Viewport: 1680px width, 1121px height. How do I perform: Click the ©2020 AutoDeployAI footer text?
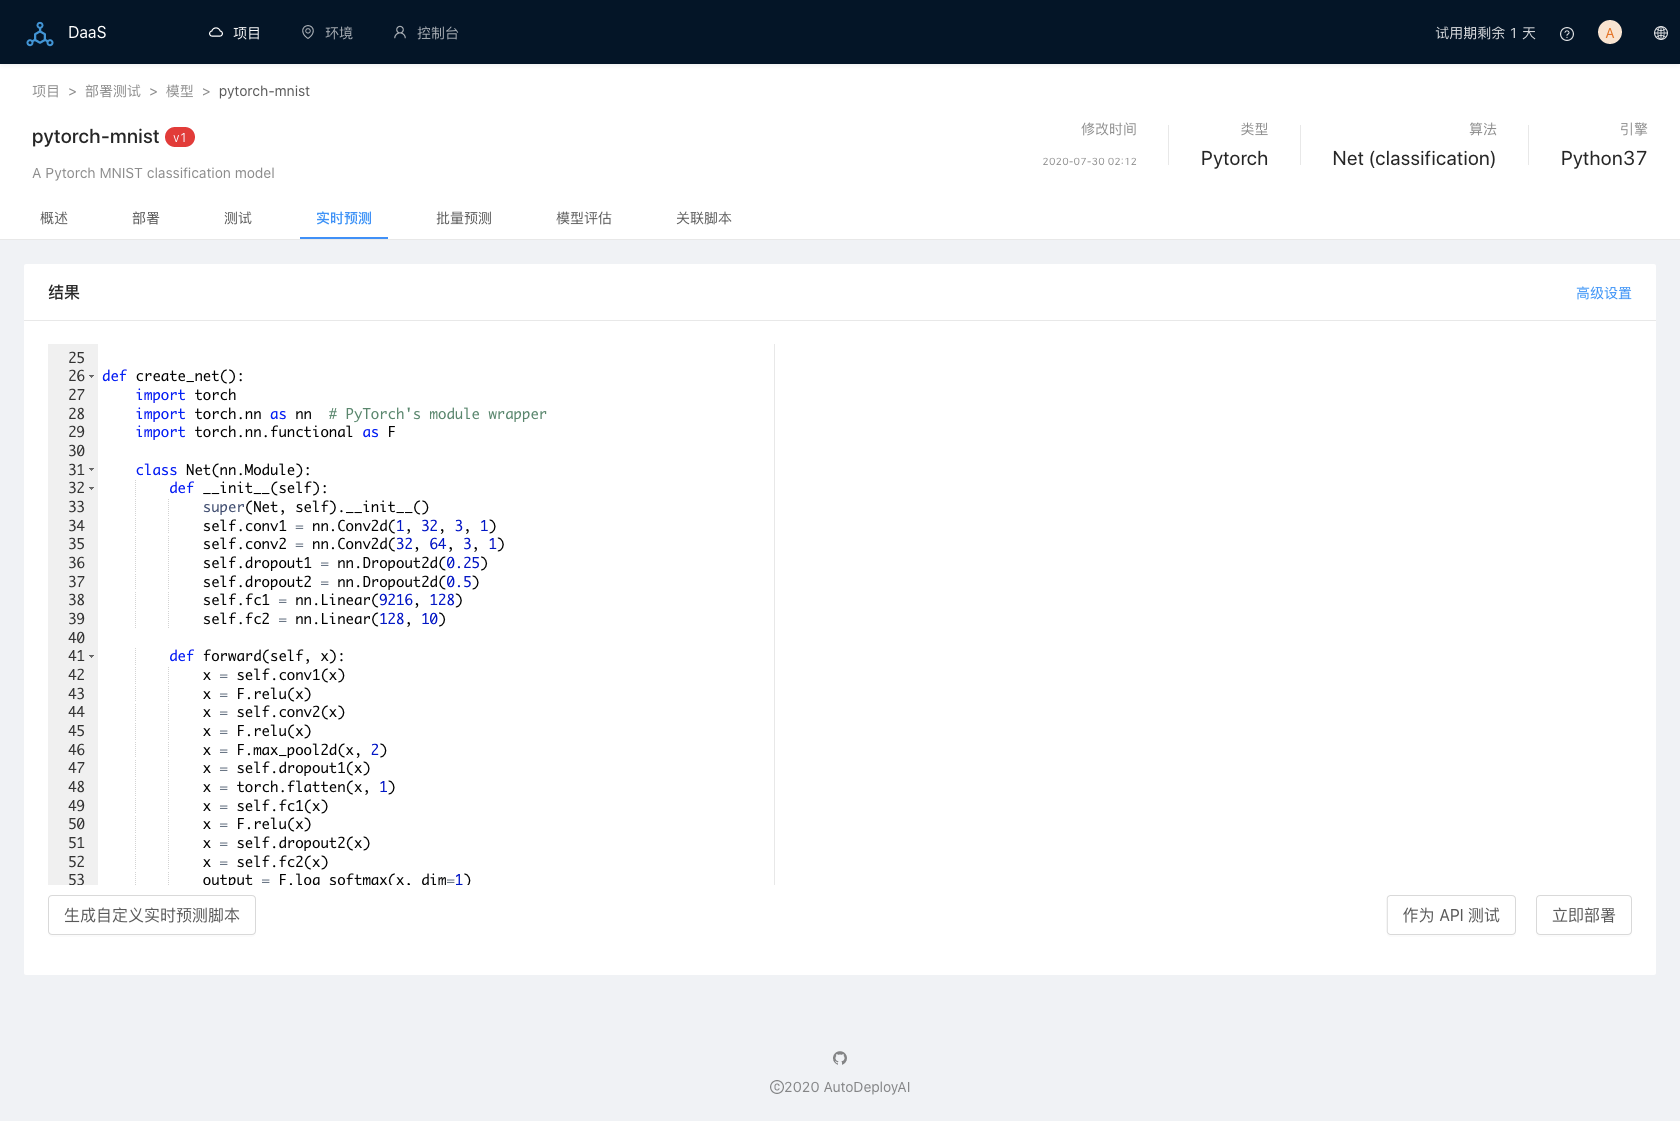pyautogui.click(x=840, y=1087)
